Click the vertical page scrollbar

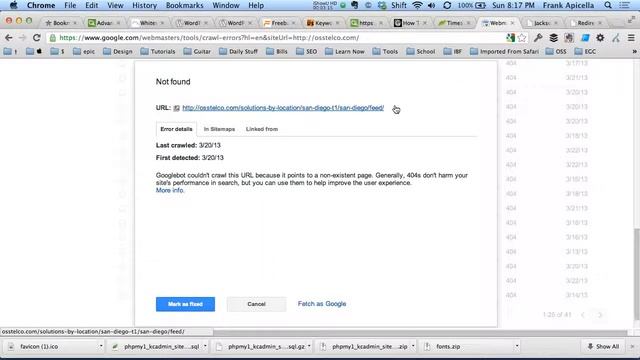pyautogui.click(x=637, y=274)
